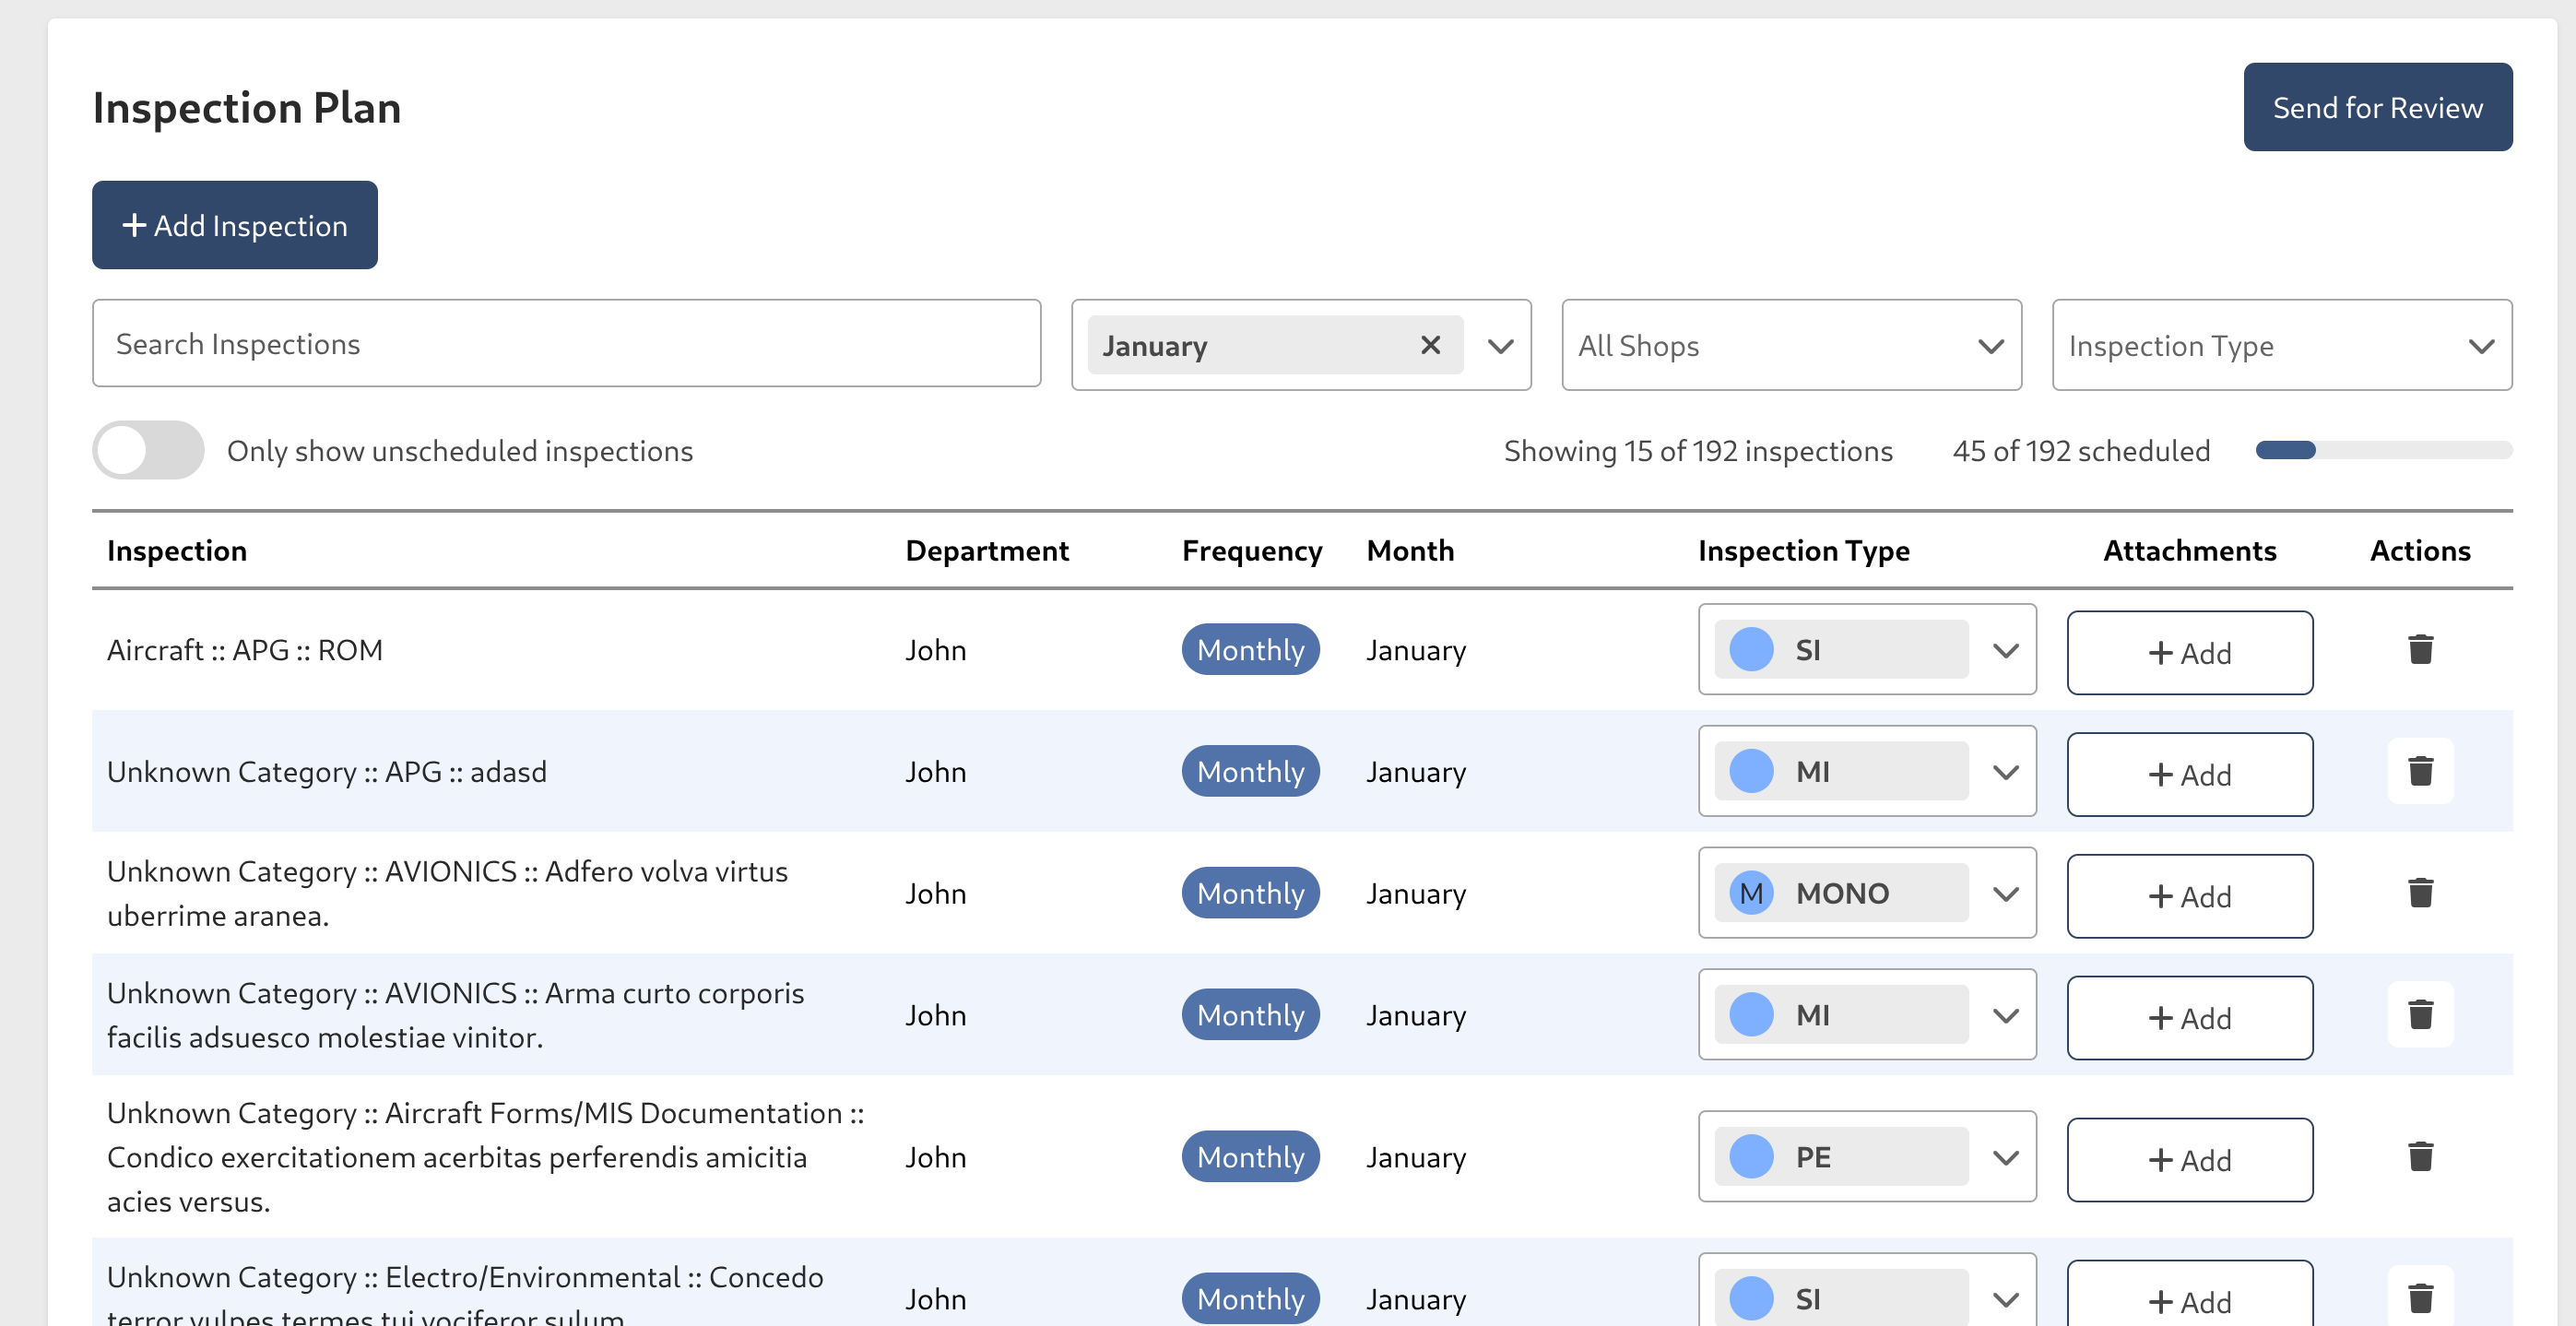The height and width of the screenshot is (1326, 2576).
Task: Click trash icon for APG adasd row
Action: click(x=2419, y=771)
